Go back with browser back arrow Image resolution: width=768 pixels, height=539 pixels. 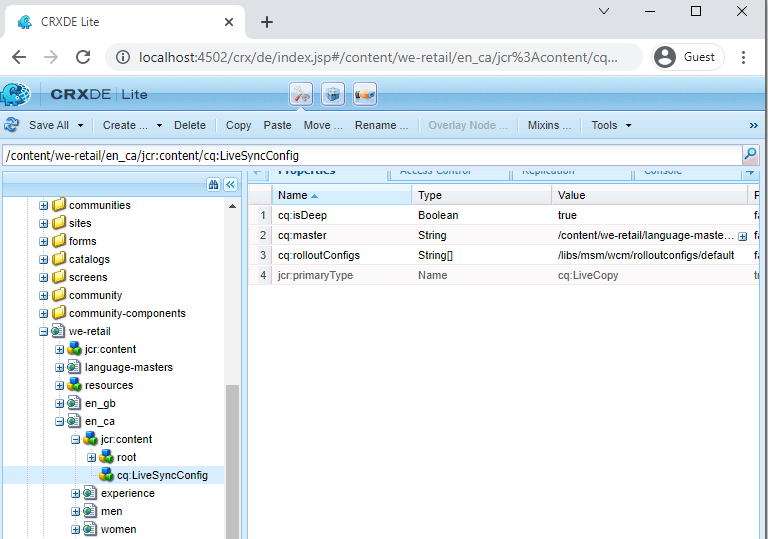point(19,57)
